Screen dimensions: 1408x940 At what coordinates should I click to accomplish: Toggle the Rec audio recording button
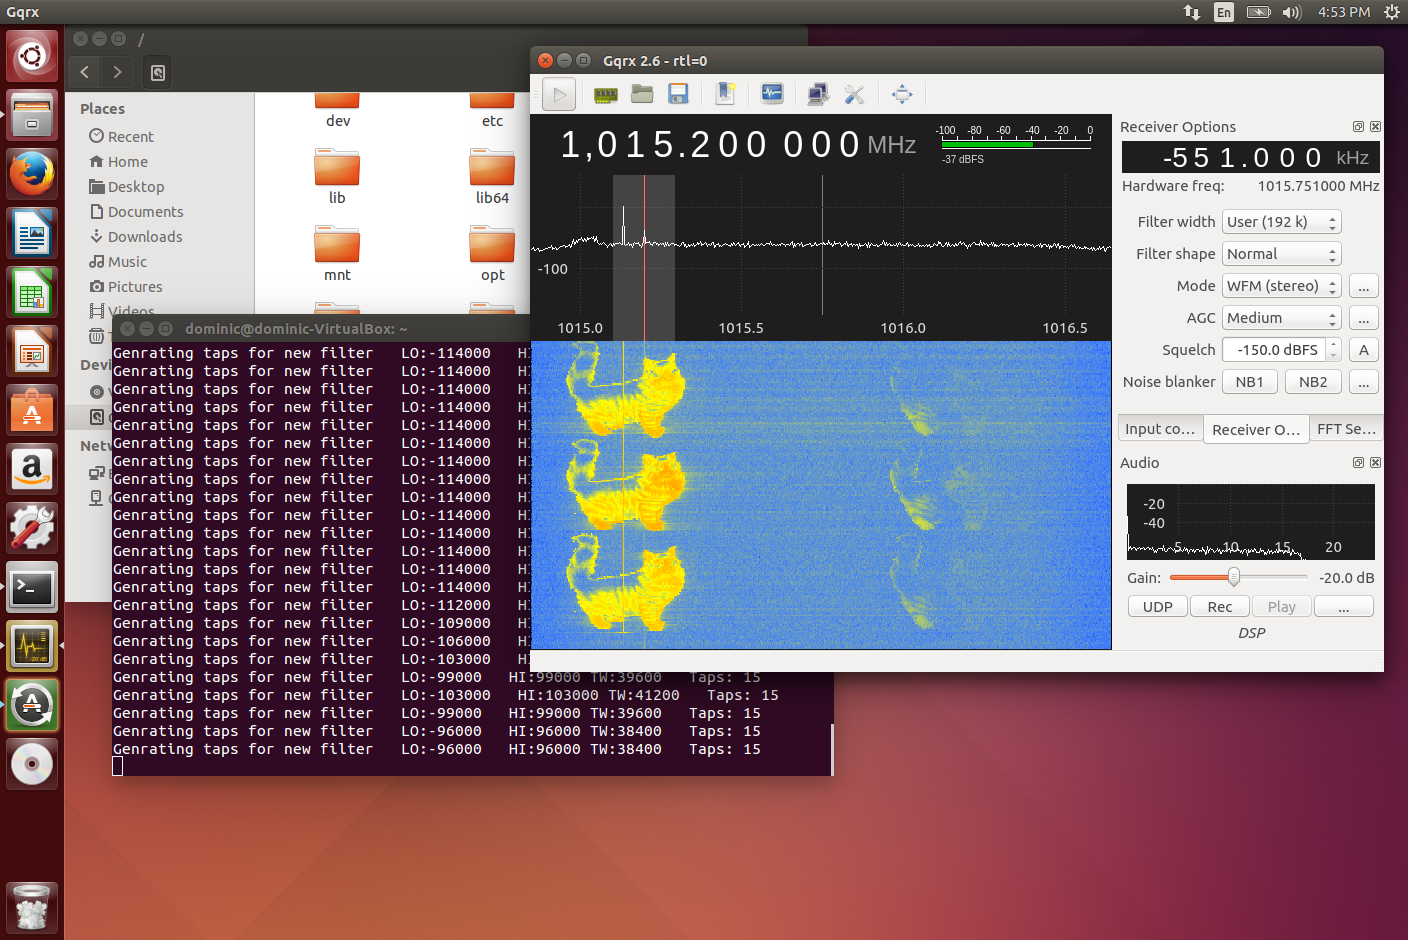pyautogui.click(x=1220, y=607)
